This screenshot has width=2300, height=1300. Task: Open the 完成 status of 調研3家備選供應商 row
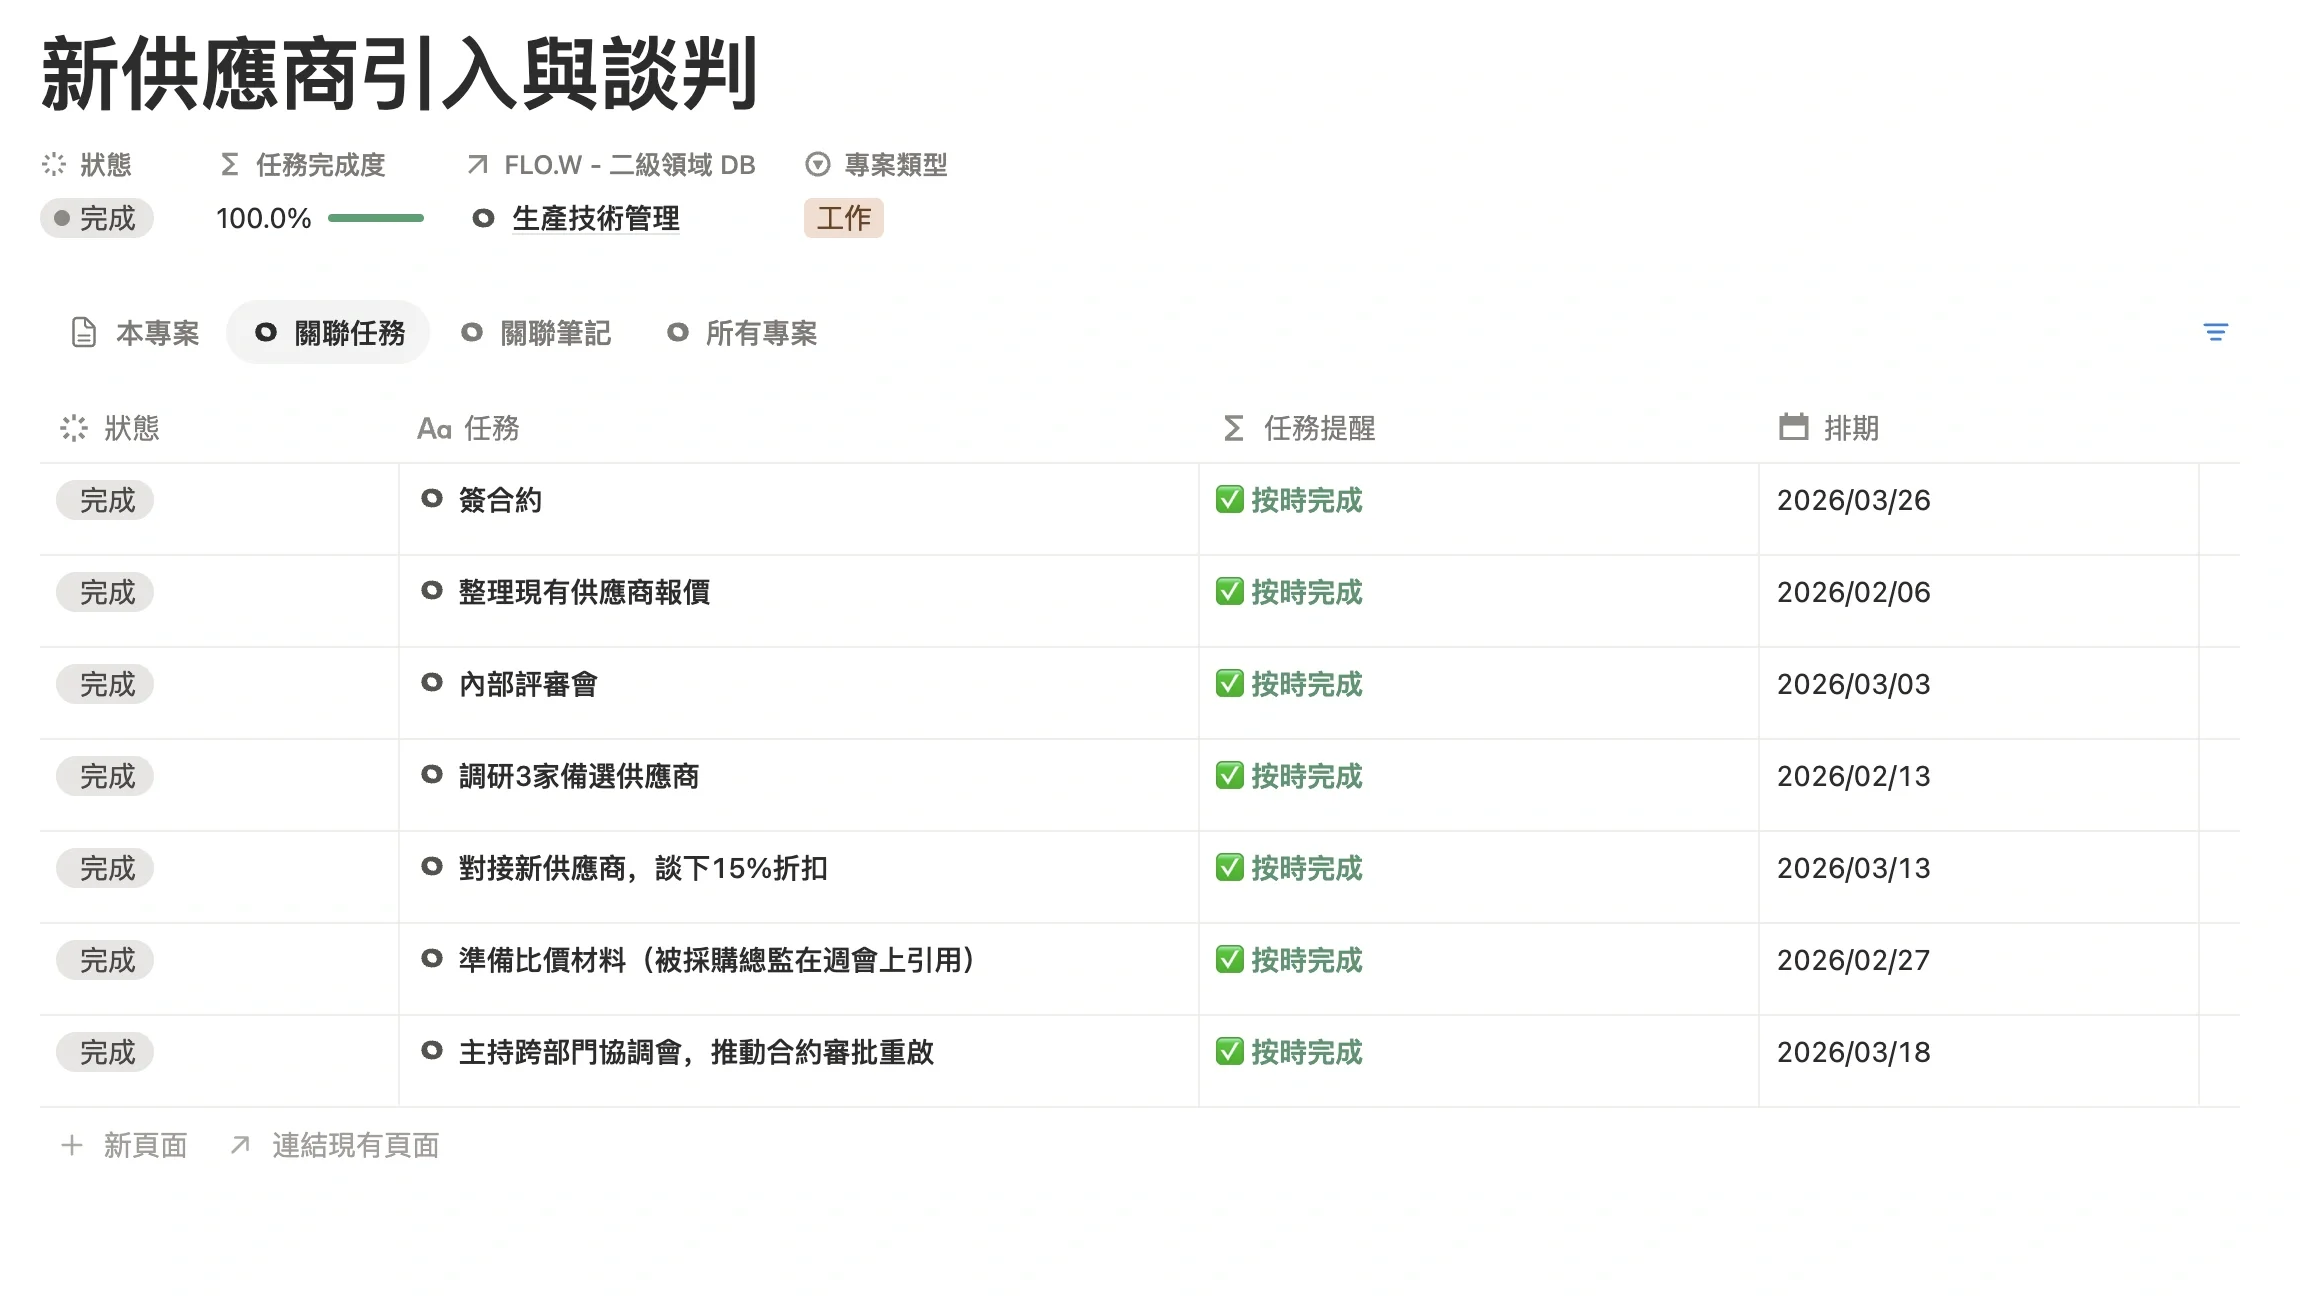(105, 776)
